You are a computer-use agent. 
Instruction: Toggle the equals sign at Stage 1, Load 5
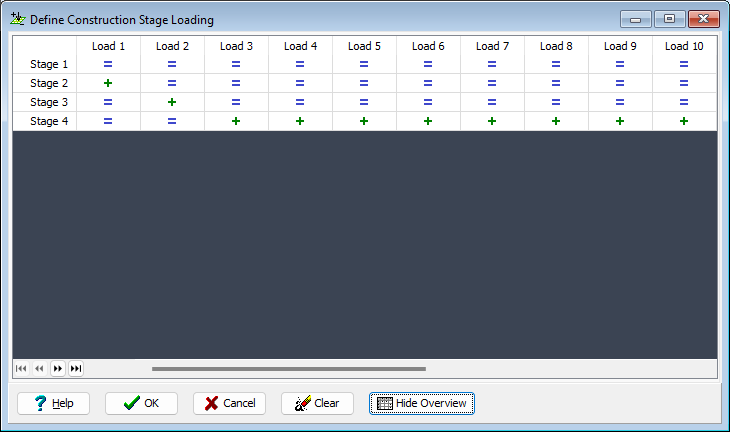coord(364,64)
